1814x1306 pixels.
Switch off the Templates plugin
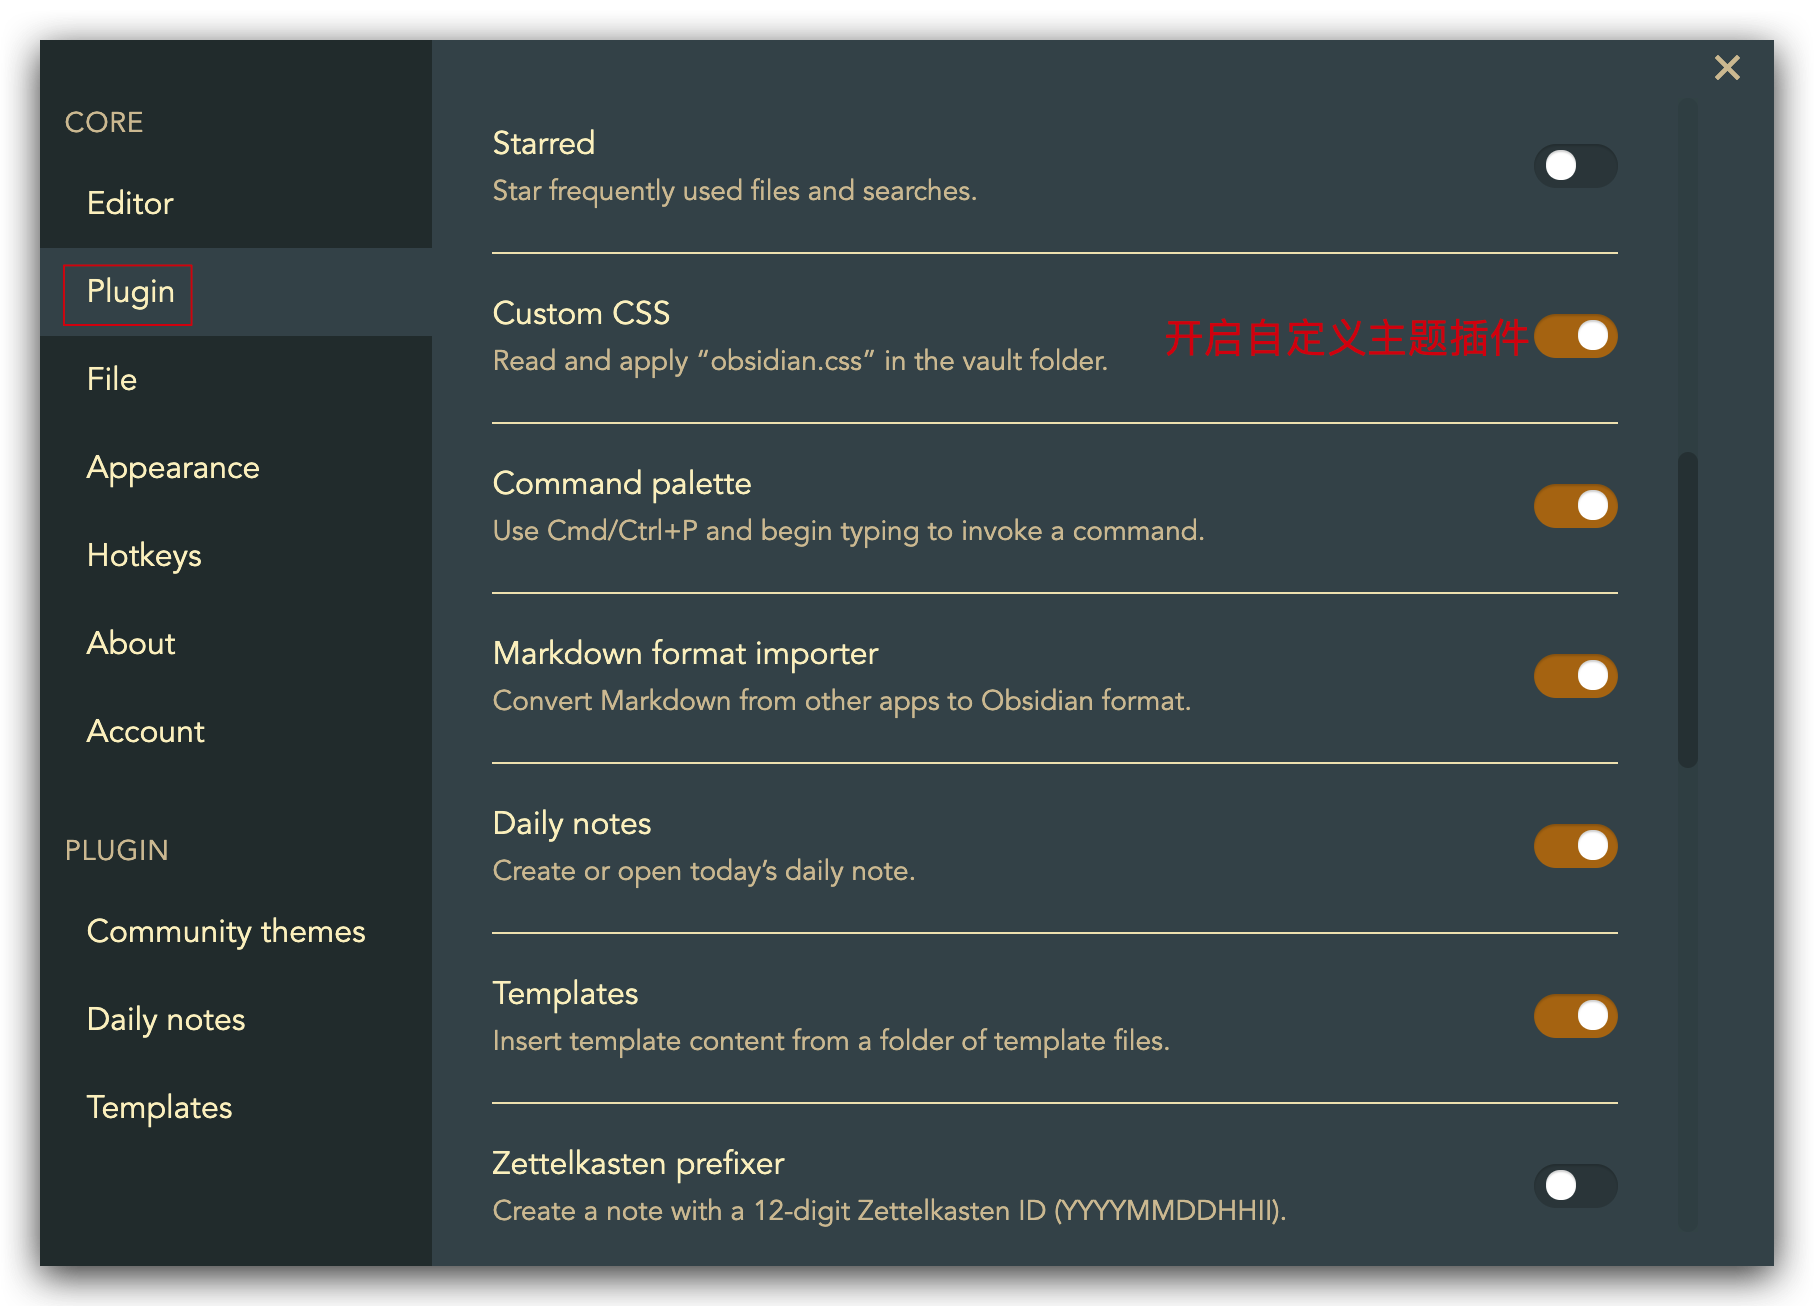click(1575, 1016)
